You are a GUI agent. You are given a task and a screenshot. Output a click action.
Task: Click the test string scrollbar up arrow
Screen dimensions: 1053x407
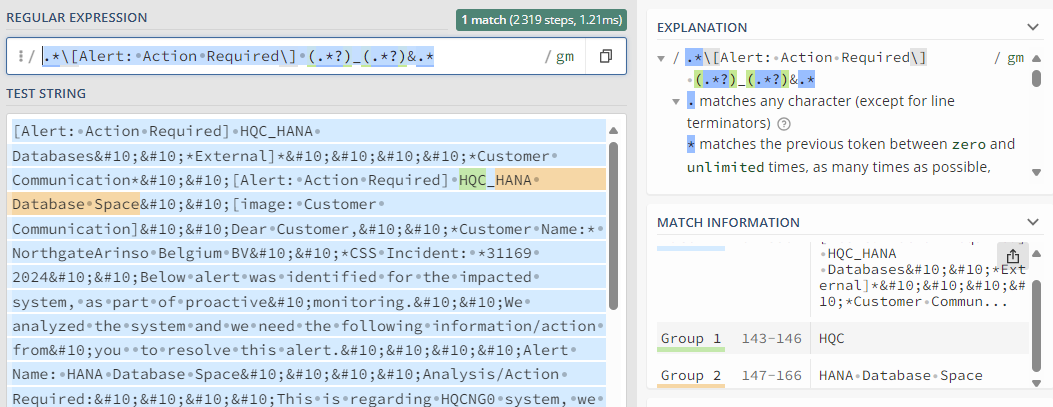click(612, 131)
